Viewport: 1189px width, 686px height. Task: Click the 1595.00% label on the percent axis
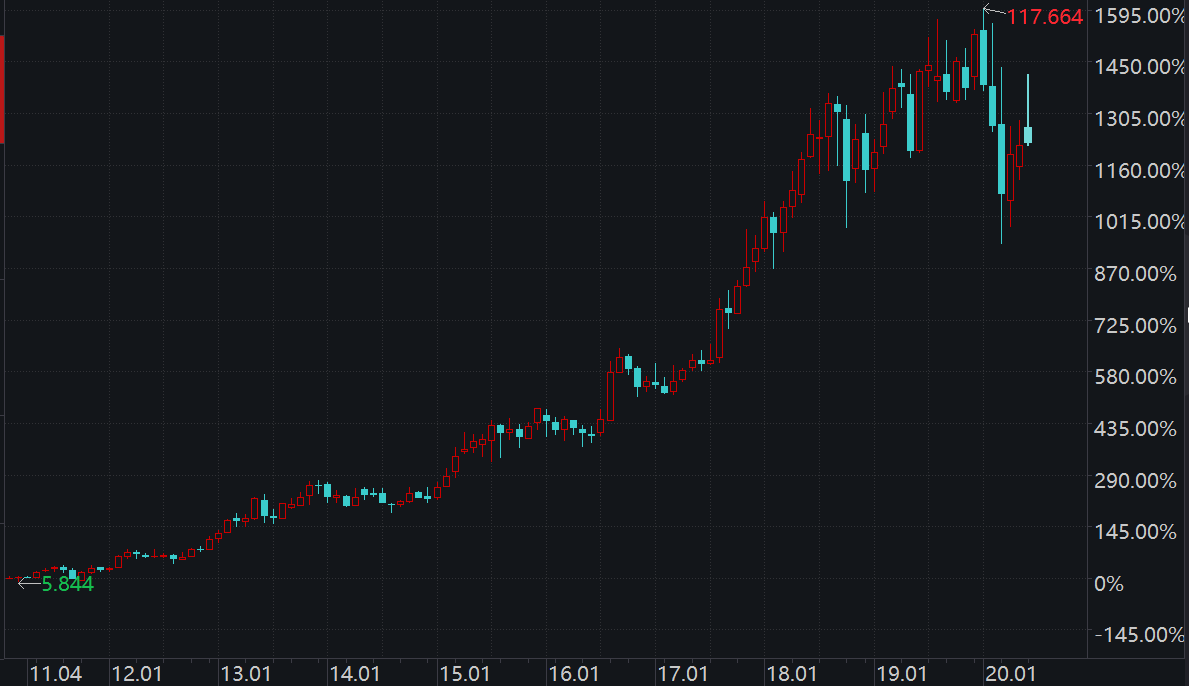tap(1139, 16)
